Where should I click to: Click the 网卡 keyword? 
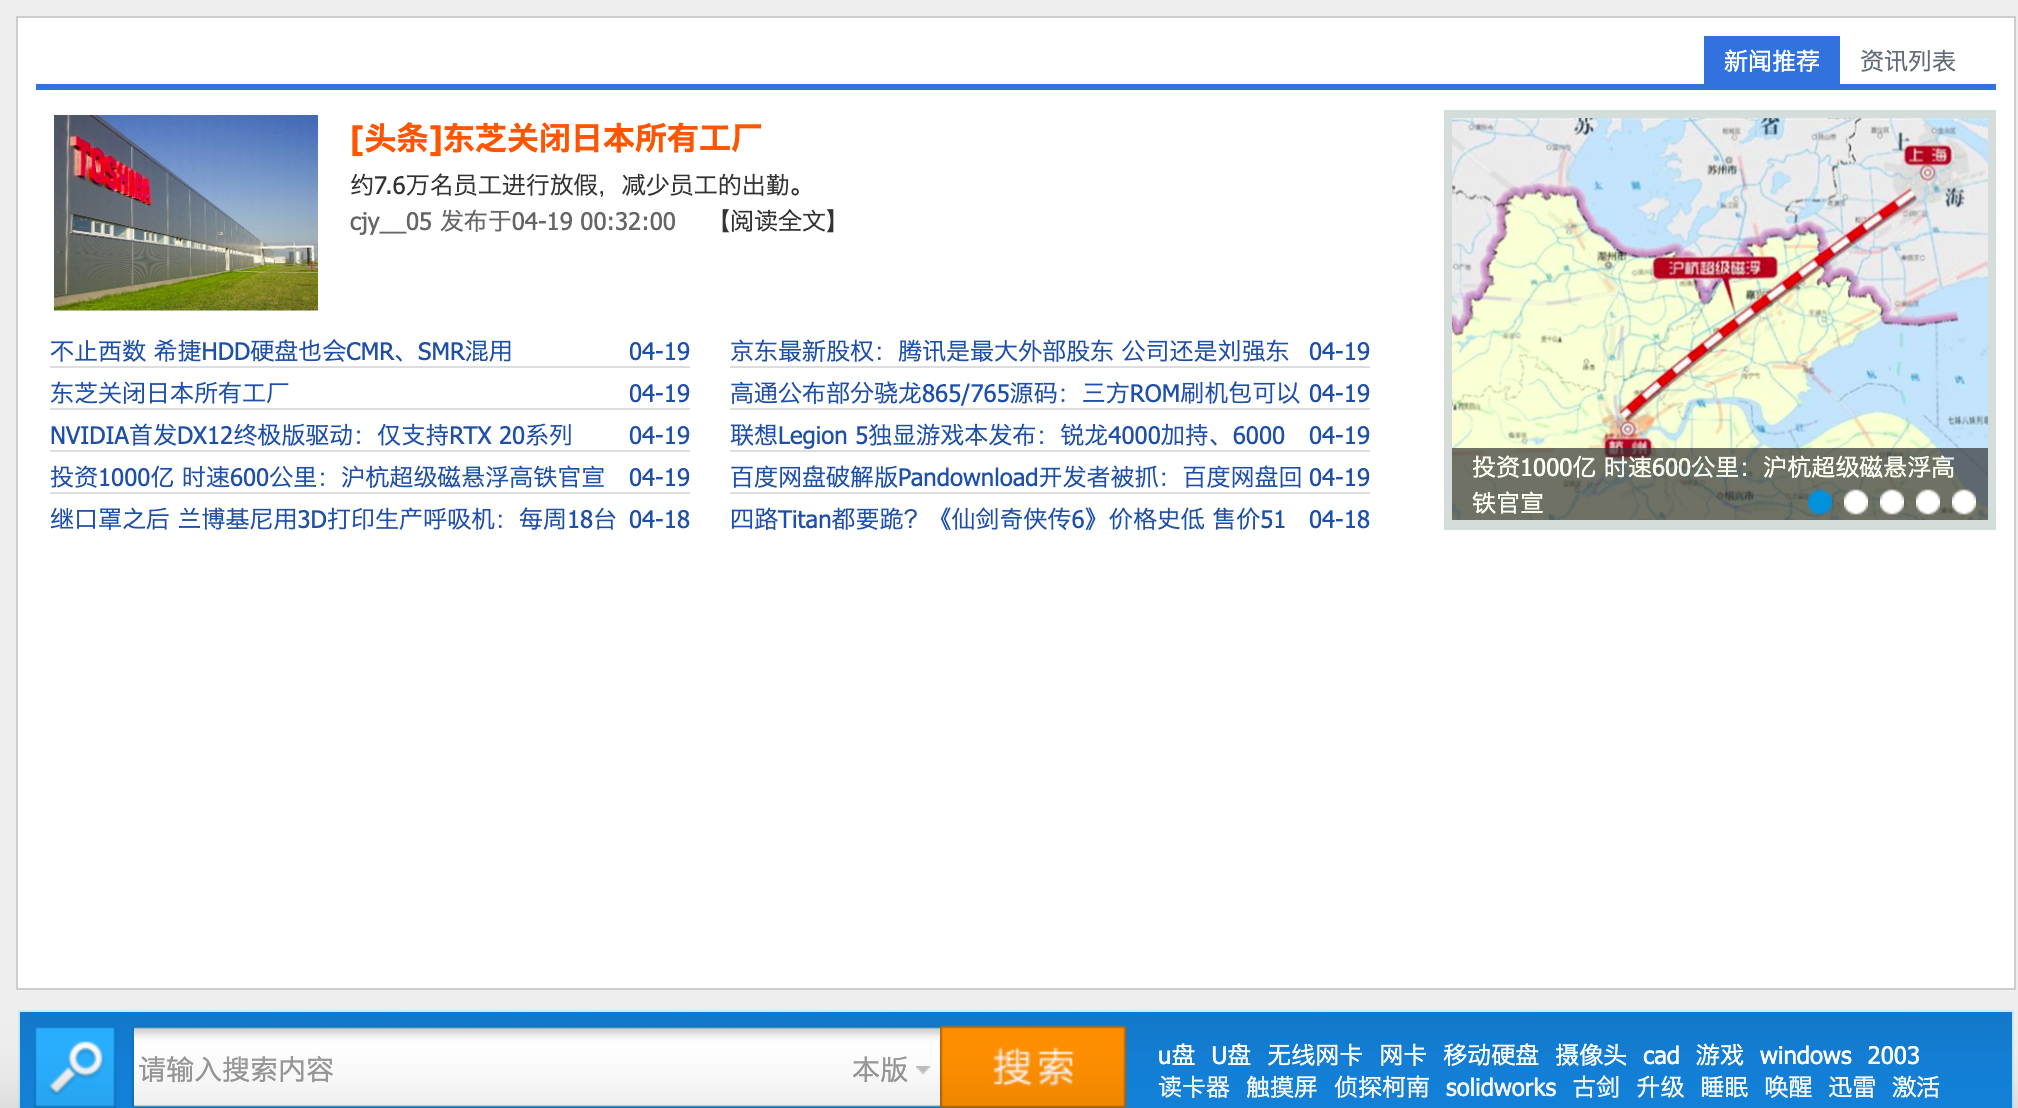(1402, 1055)
